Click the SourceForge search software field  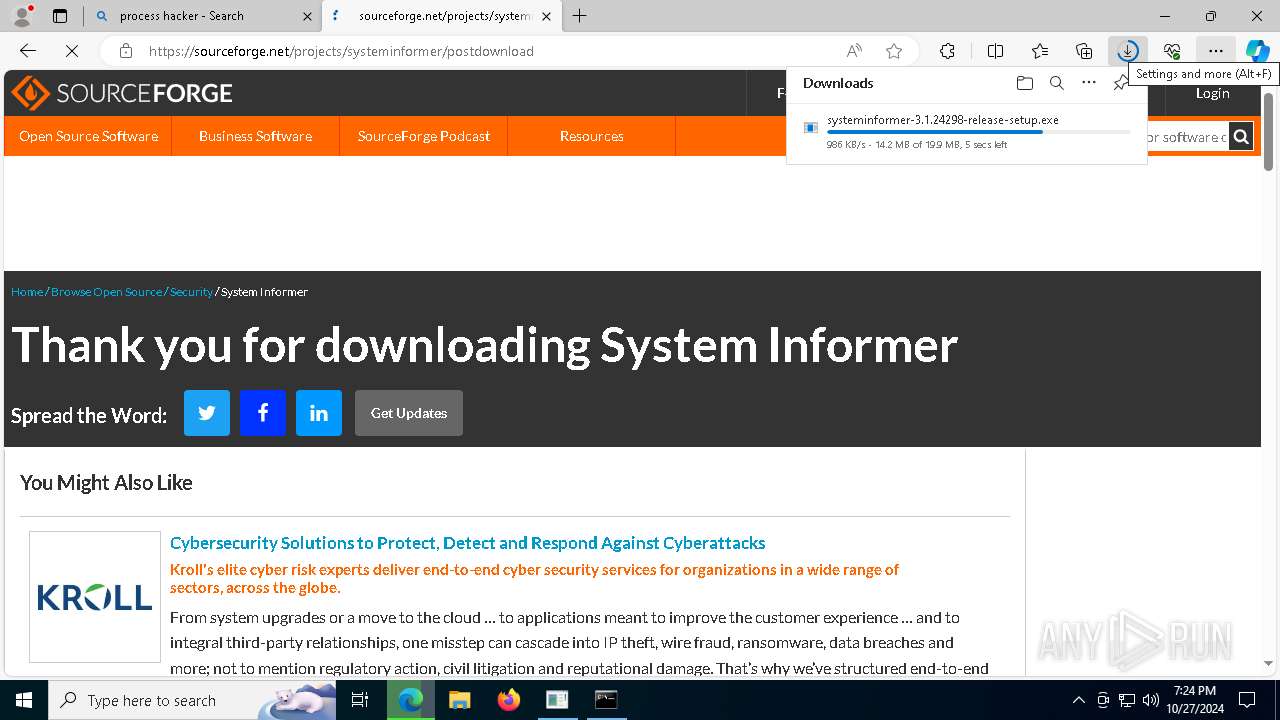pos(1187,137)
